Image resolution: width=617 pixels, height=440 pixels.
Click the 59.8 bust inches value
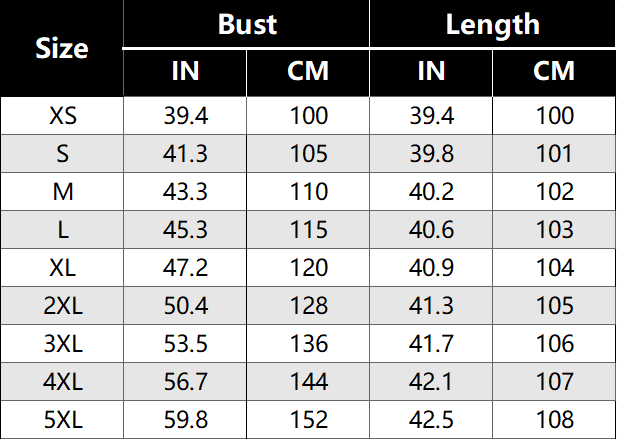(x=185, y=419)
